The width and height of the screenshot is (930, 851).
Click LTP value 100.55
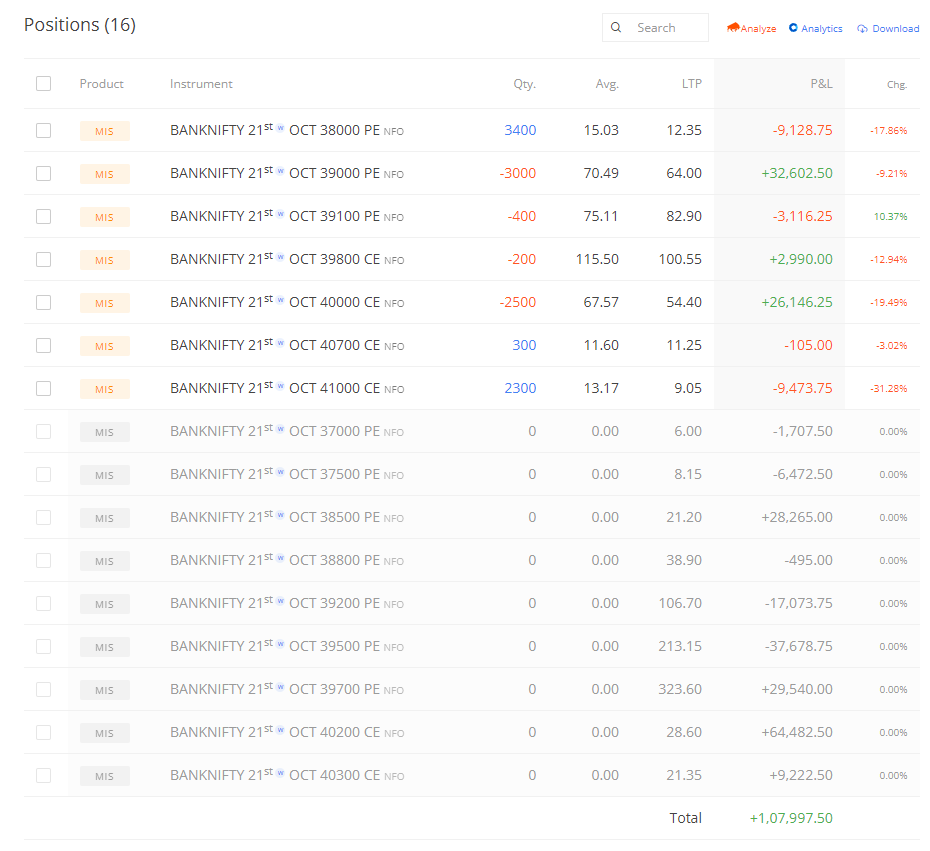(x=680, y=259)
